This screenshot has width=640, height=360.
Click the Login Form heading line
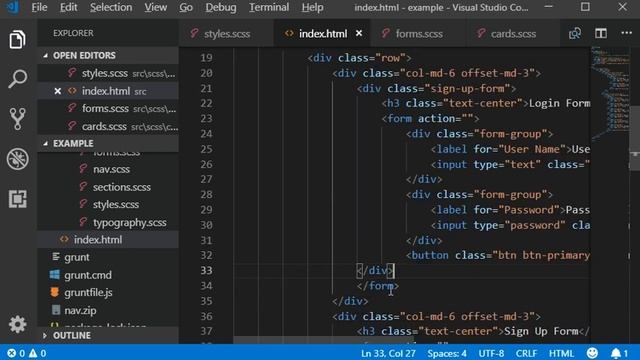tap(486, 104)
